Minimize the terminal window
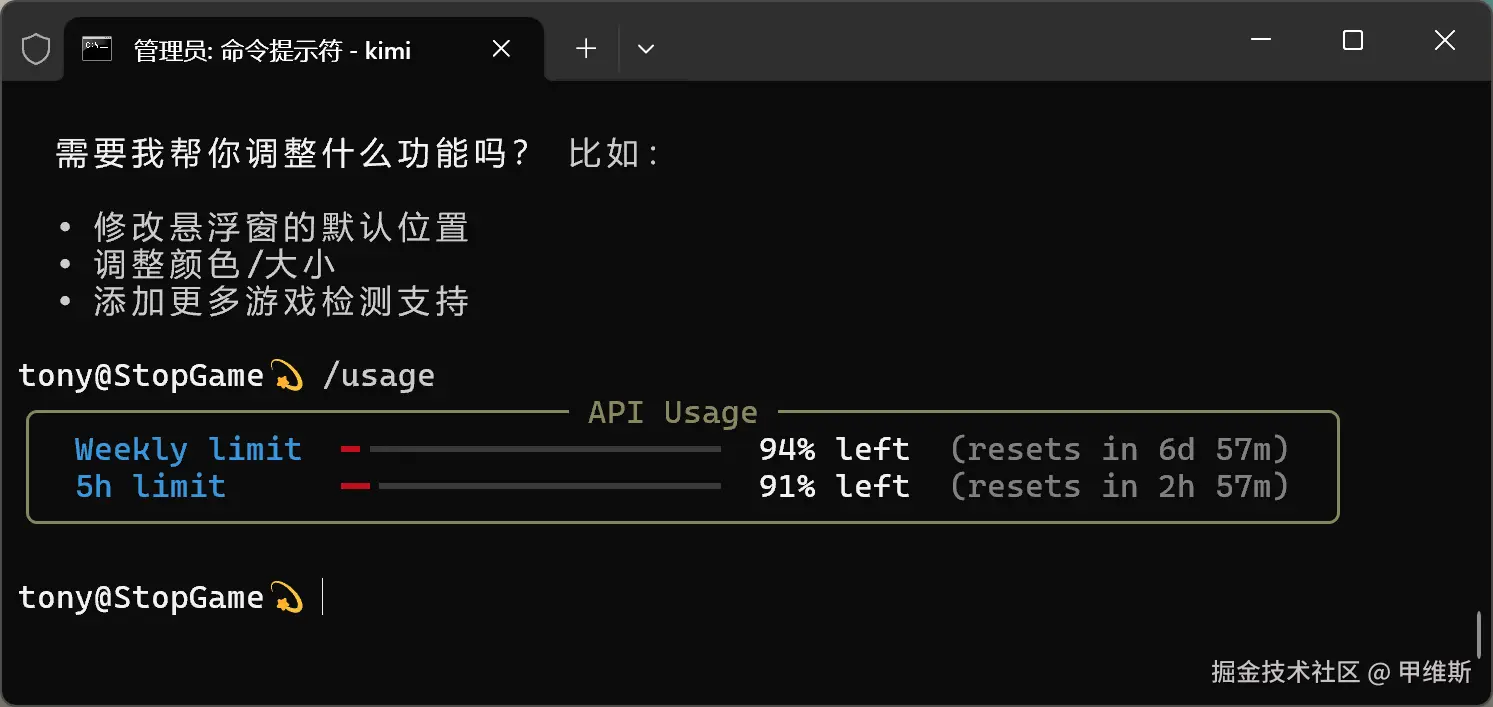The width and height of the screenshot is (1493, 707). [1261, 40]
